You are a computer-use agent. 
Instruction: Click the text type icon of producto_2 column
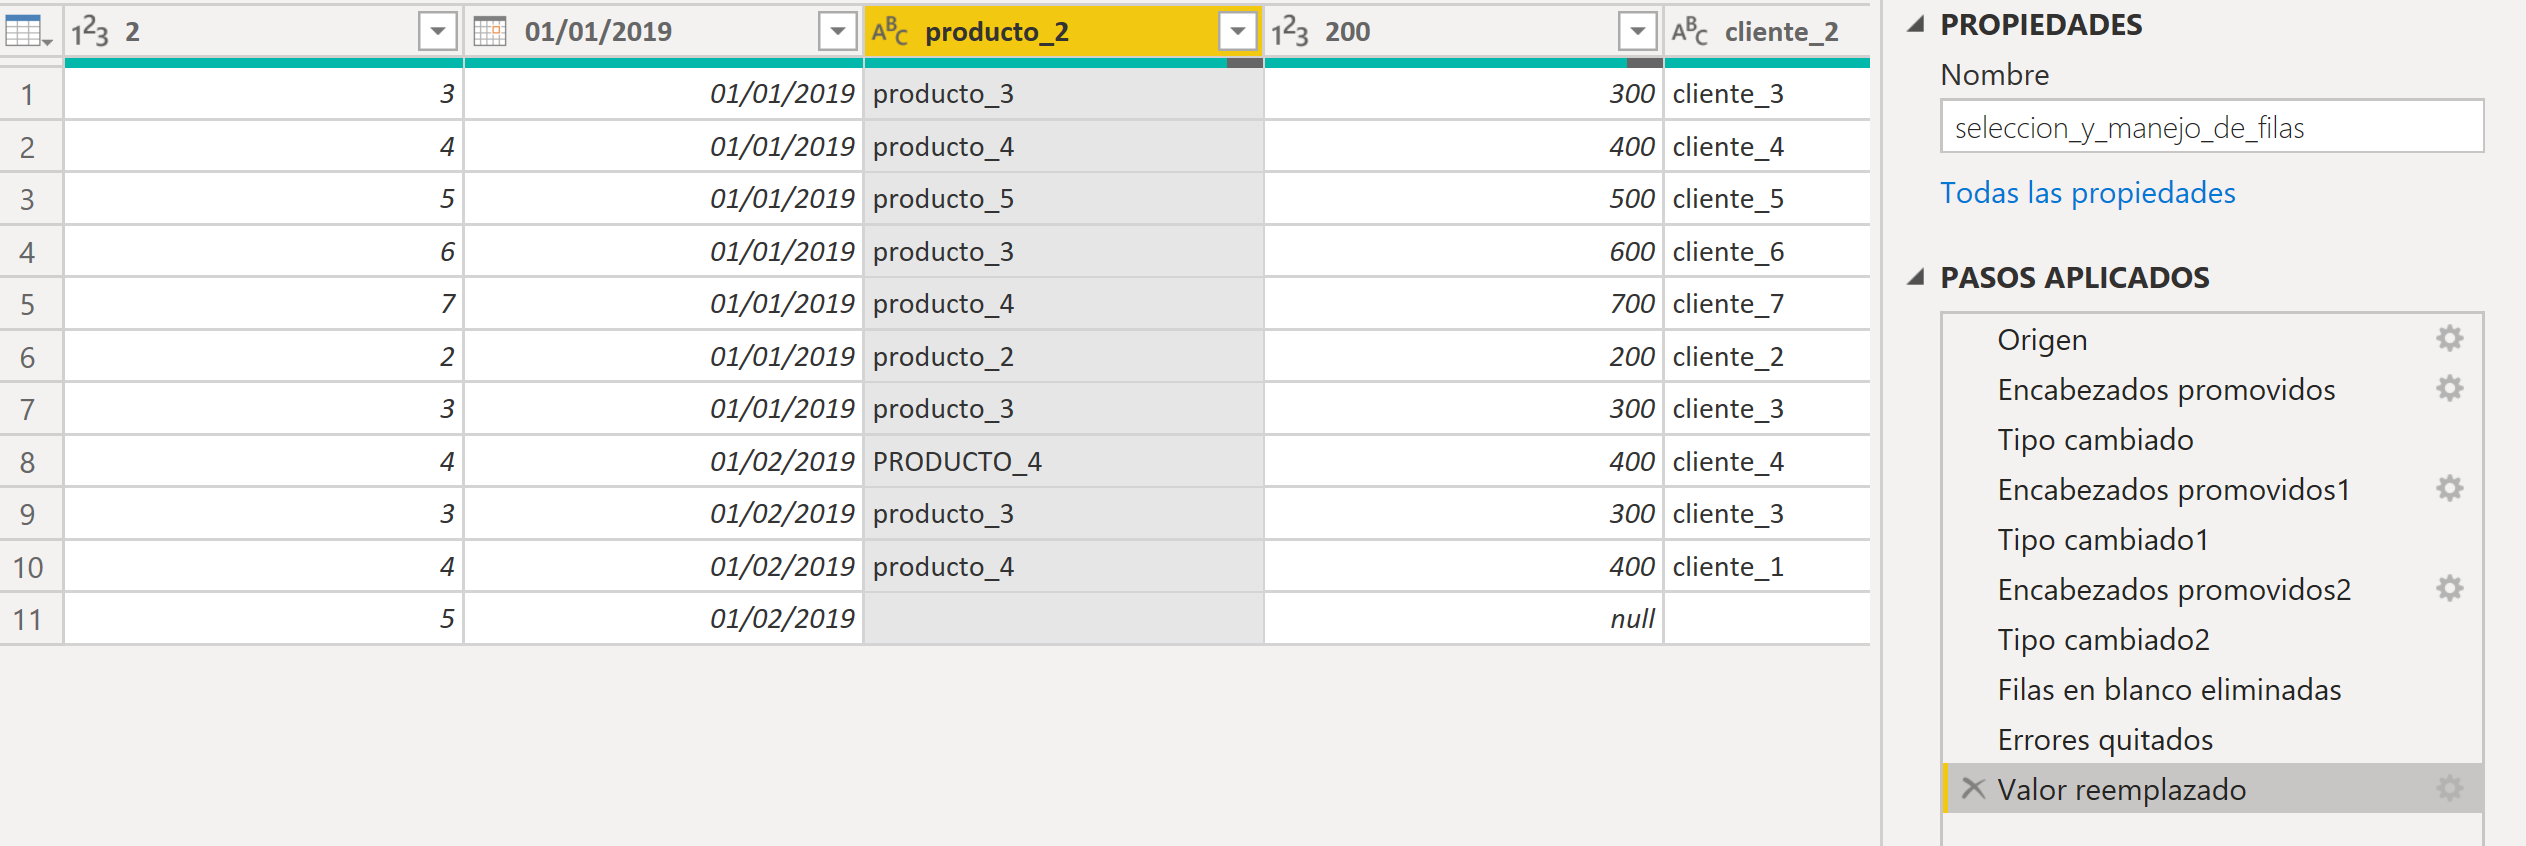[x=889, y=32]
